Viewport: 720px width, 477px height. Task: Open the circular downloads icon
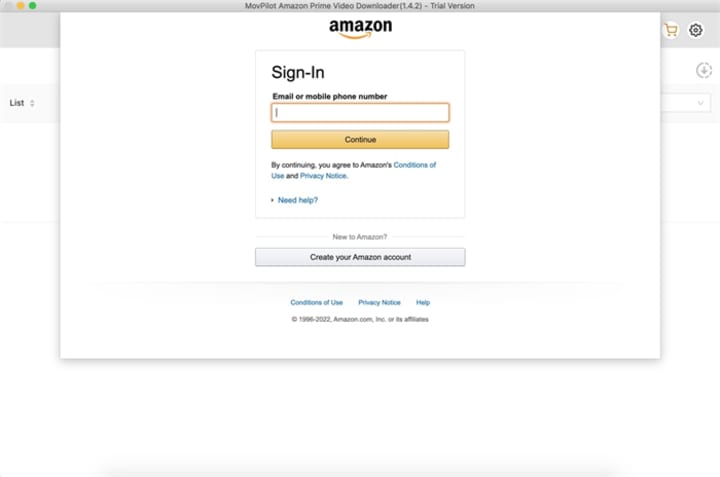click(x=703, y=70)
